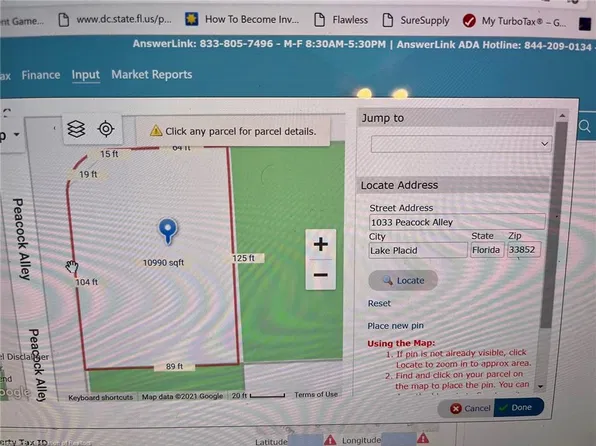Click the locate-me crosshair icon
This screenshot has width=596, height=446.
click(106, 129)
